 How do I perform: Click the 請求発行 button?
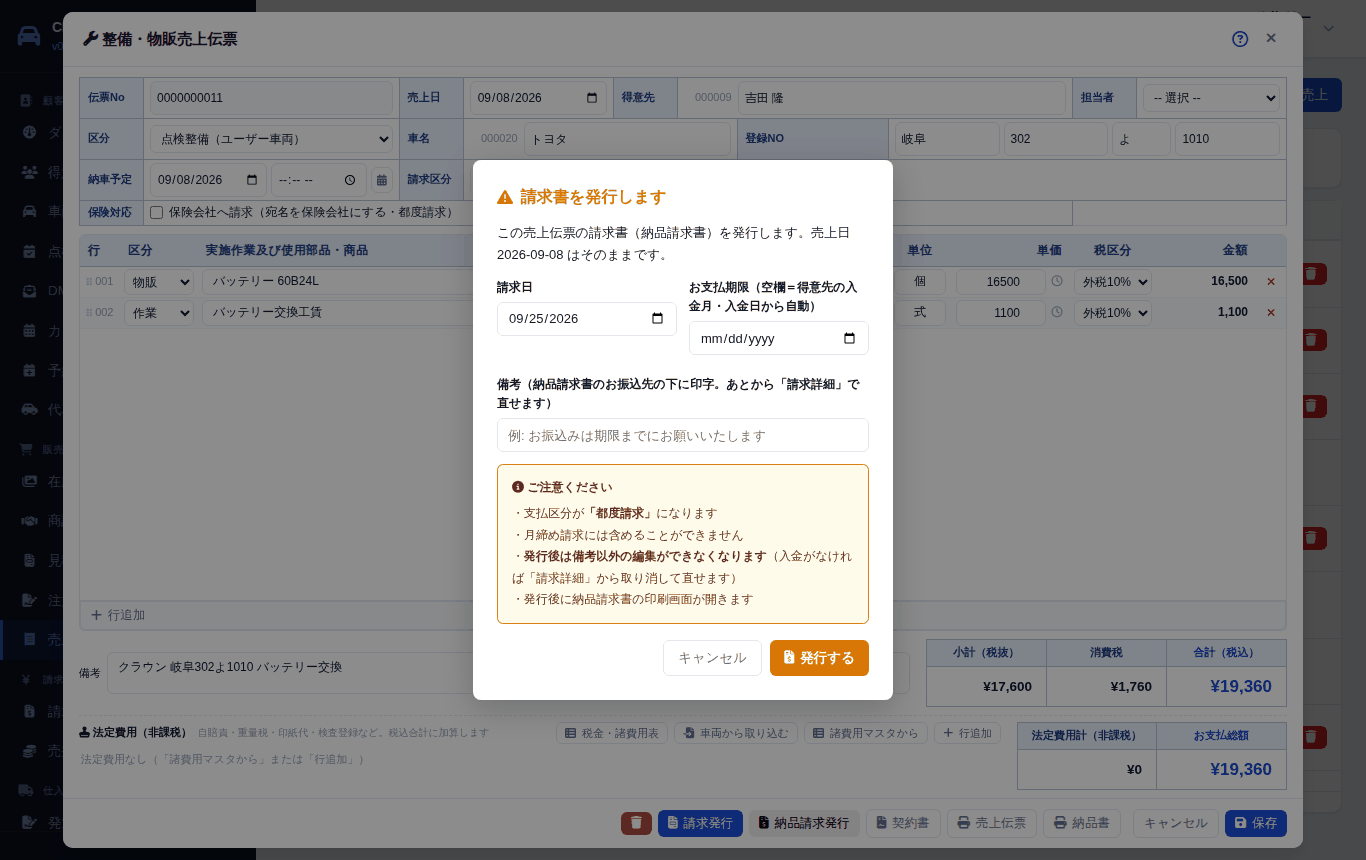click(700, 823)
